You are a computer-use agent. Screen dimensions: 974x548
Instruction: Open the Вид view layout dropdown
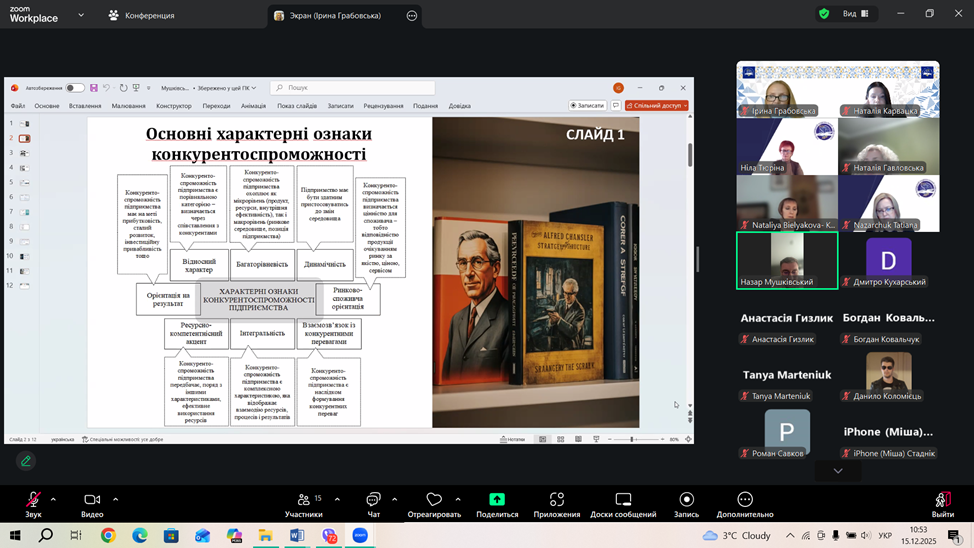coord(855,14)
